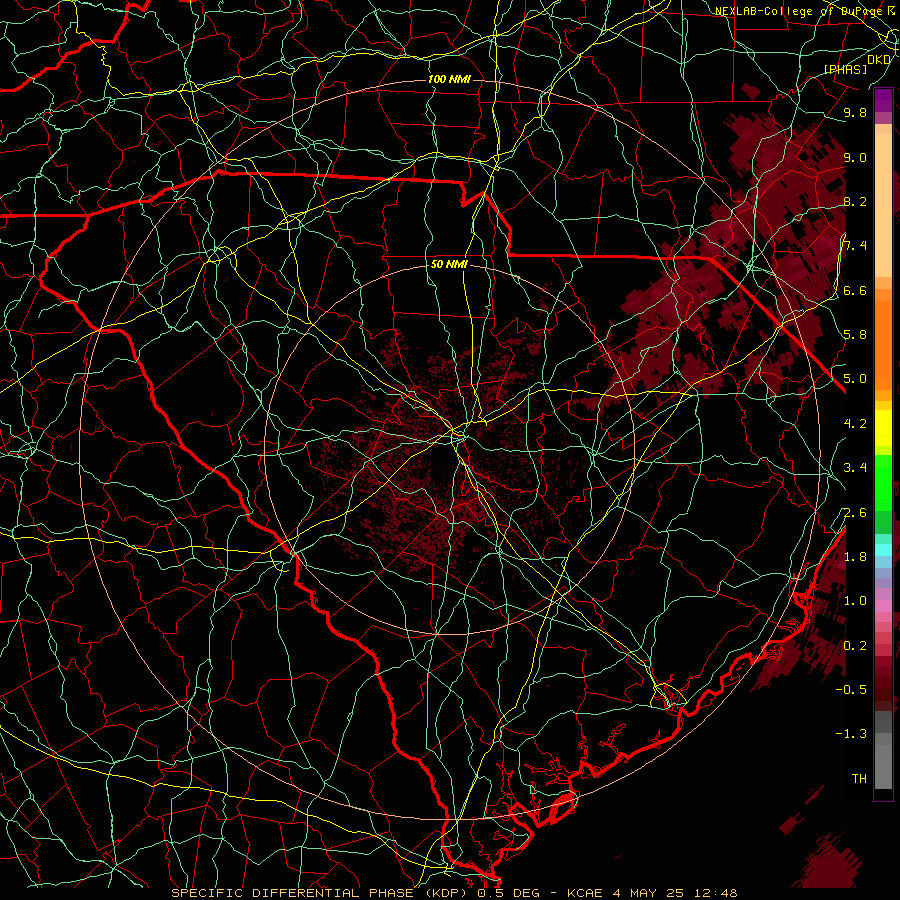Click the 50 NMI range ring label
The height and width of the screenshot is (900, 900).
449,265
